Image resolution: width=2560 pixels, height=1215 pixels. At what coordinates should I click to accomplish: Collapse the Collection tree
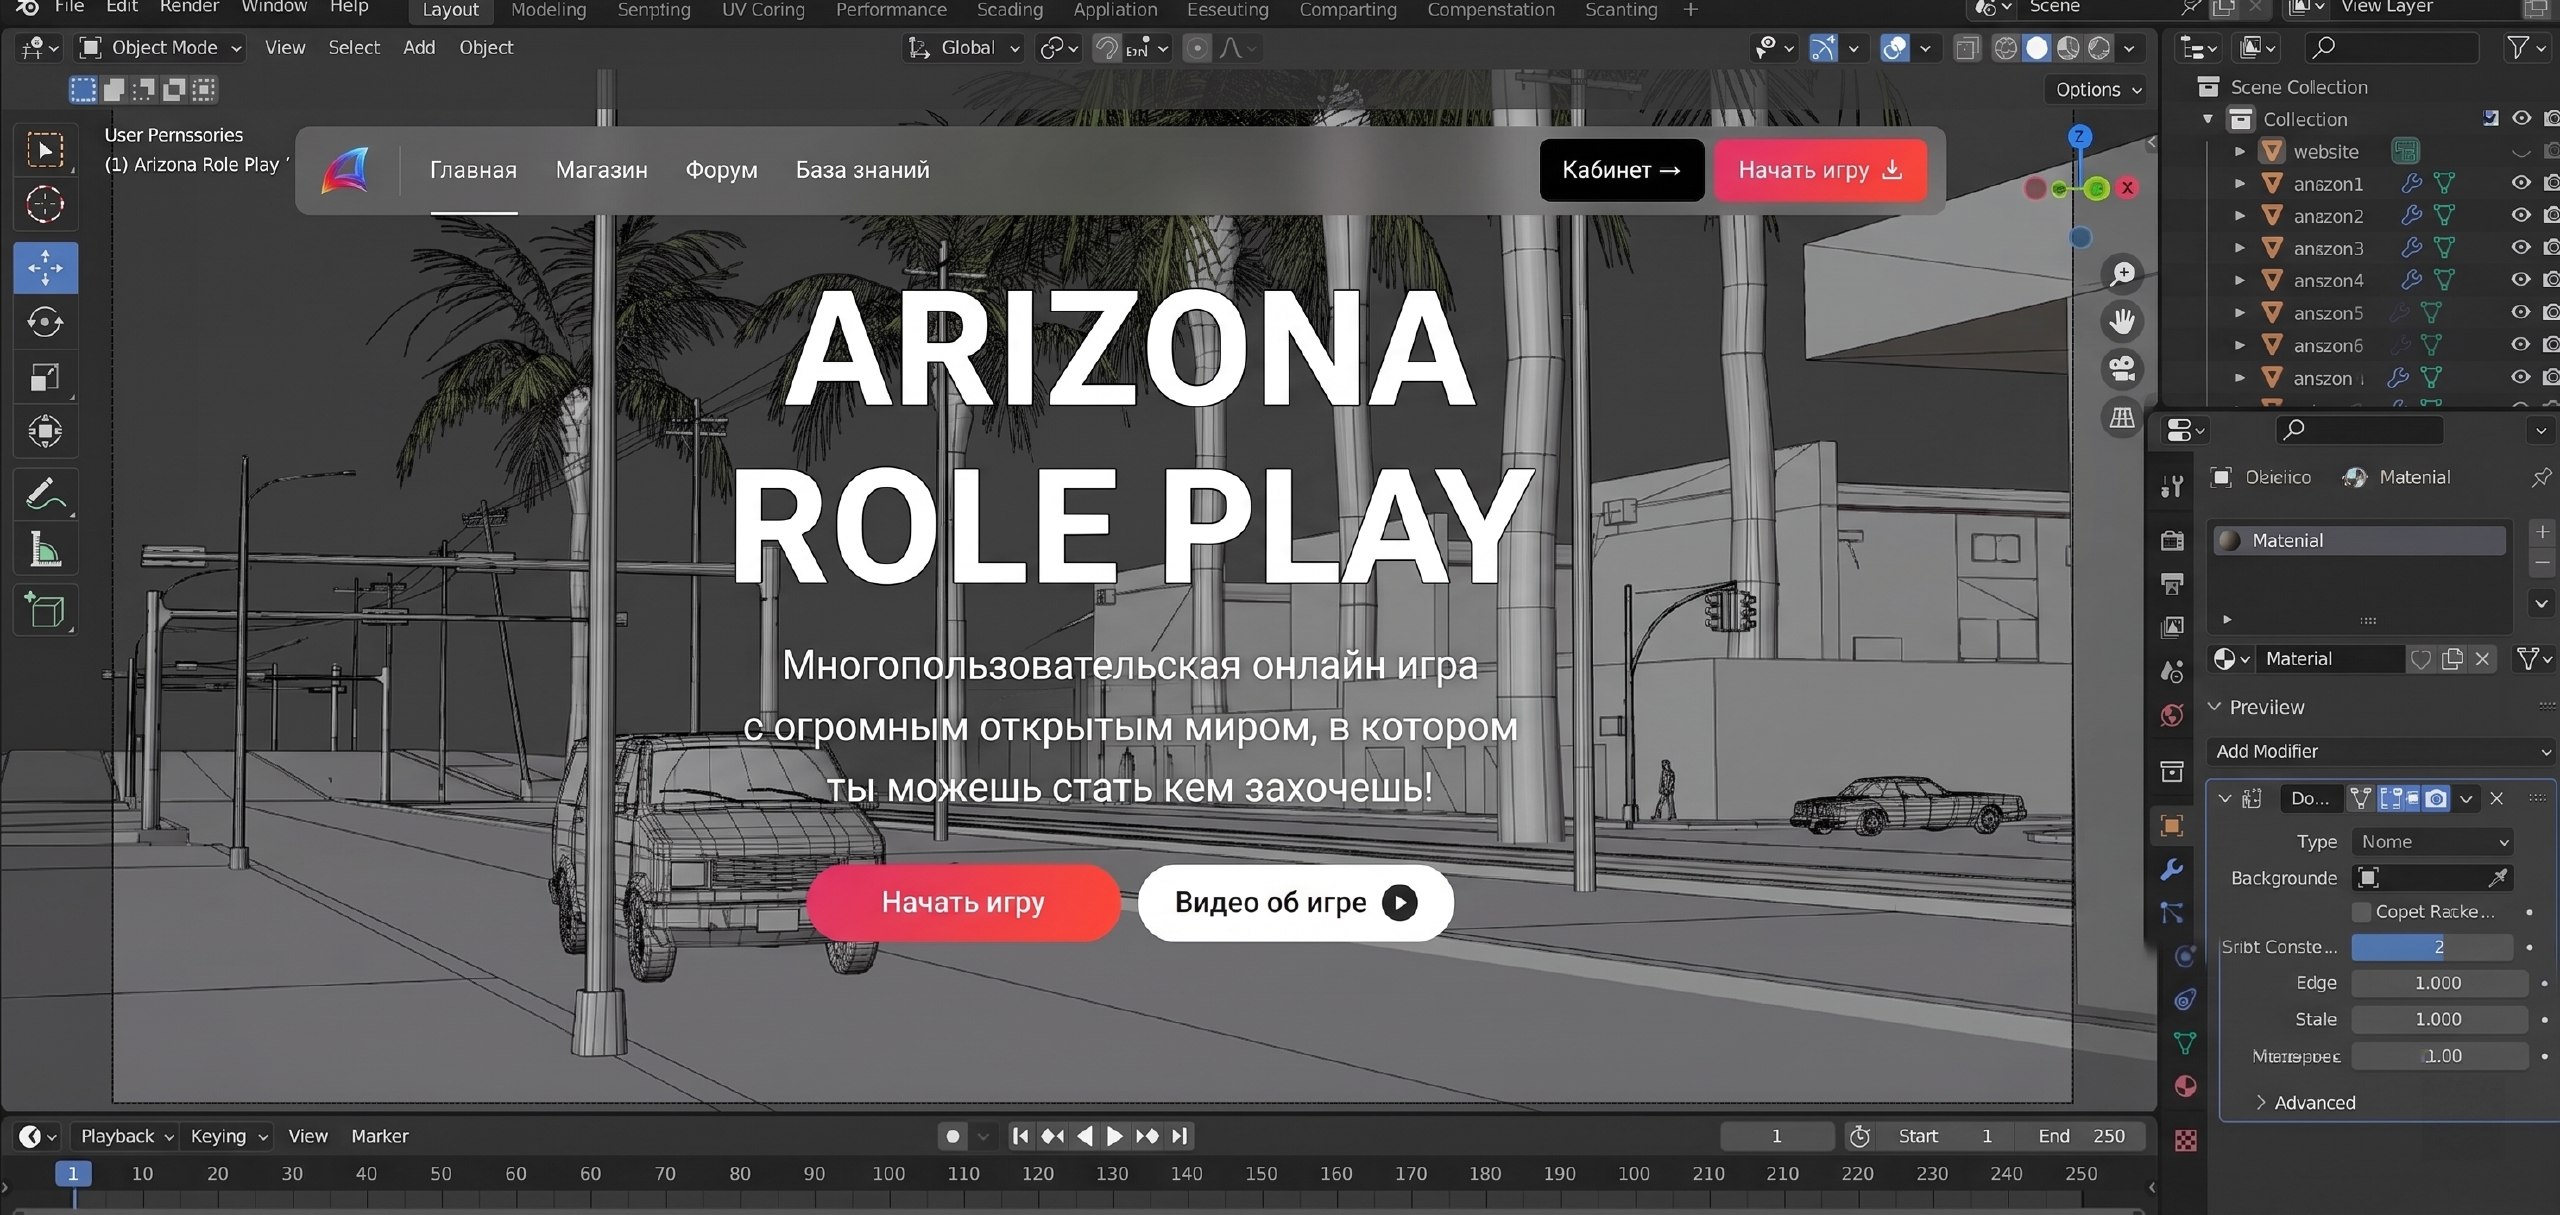coord(2208,119)
